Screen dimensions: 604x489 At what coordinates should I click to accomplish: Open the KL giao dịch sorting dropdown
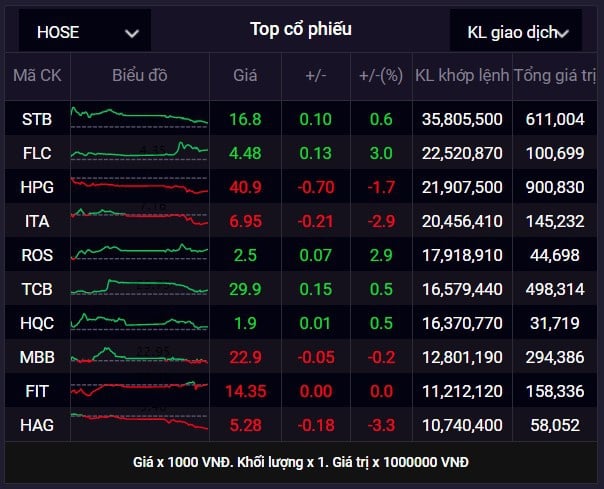point(516,30)
